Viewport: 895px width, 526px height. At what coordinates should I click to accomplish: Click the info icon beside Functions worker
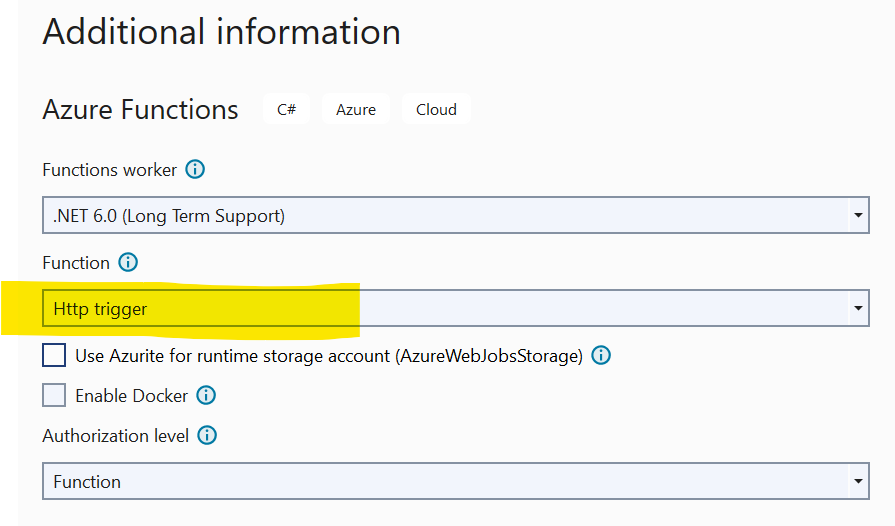195,170
